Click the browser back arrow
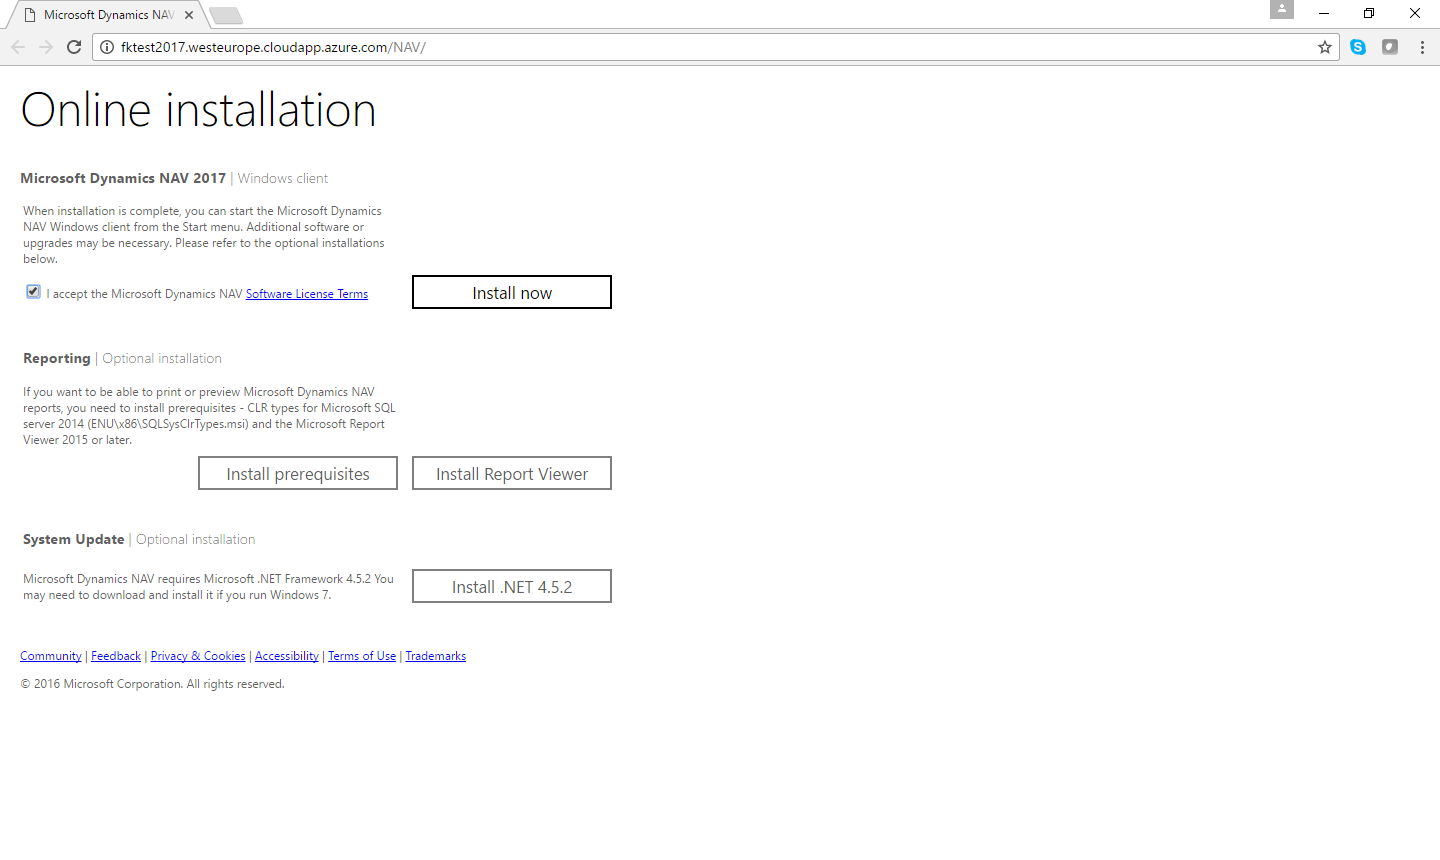 click(x=18, y=47)
